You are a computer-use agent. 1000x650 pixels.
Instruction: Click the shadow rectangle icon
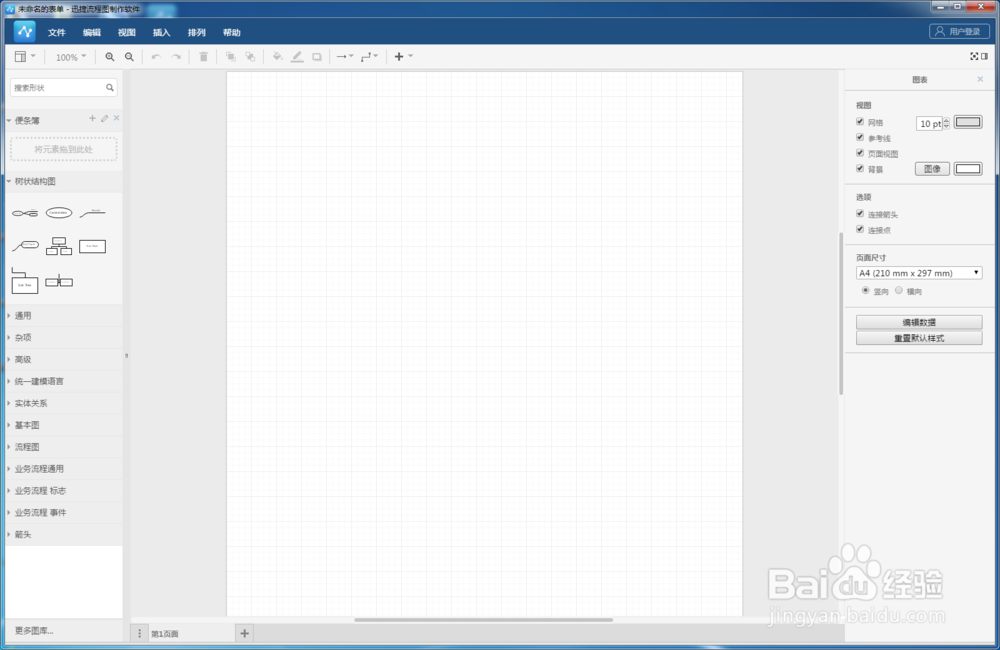pyautogui.click(x=317, y=57)
